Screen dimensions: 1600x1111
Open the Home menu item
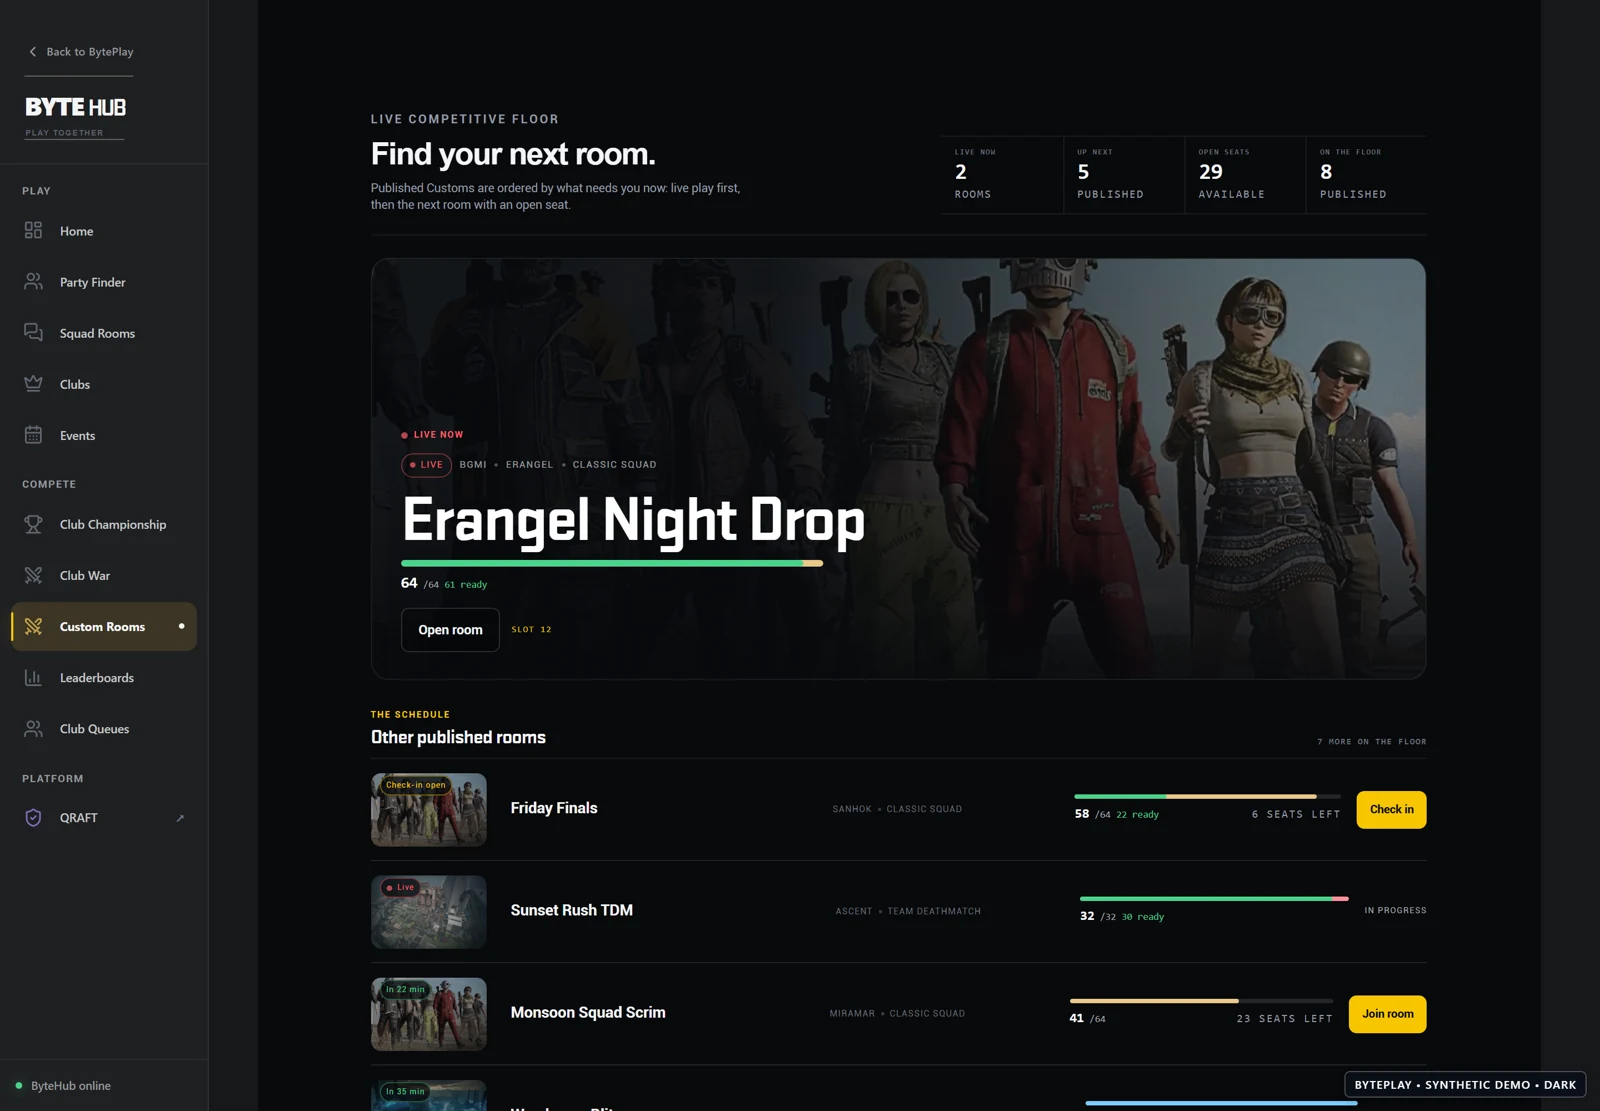(104, 231)
